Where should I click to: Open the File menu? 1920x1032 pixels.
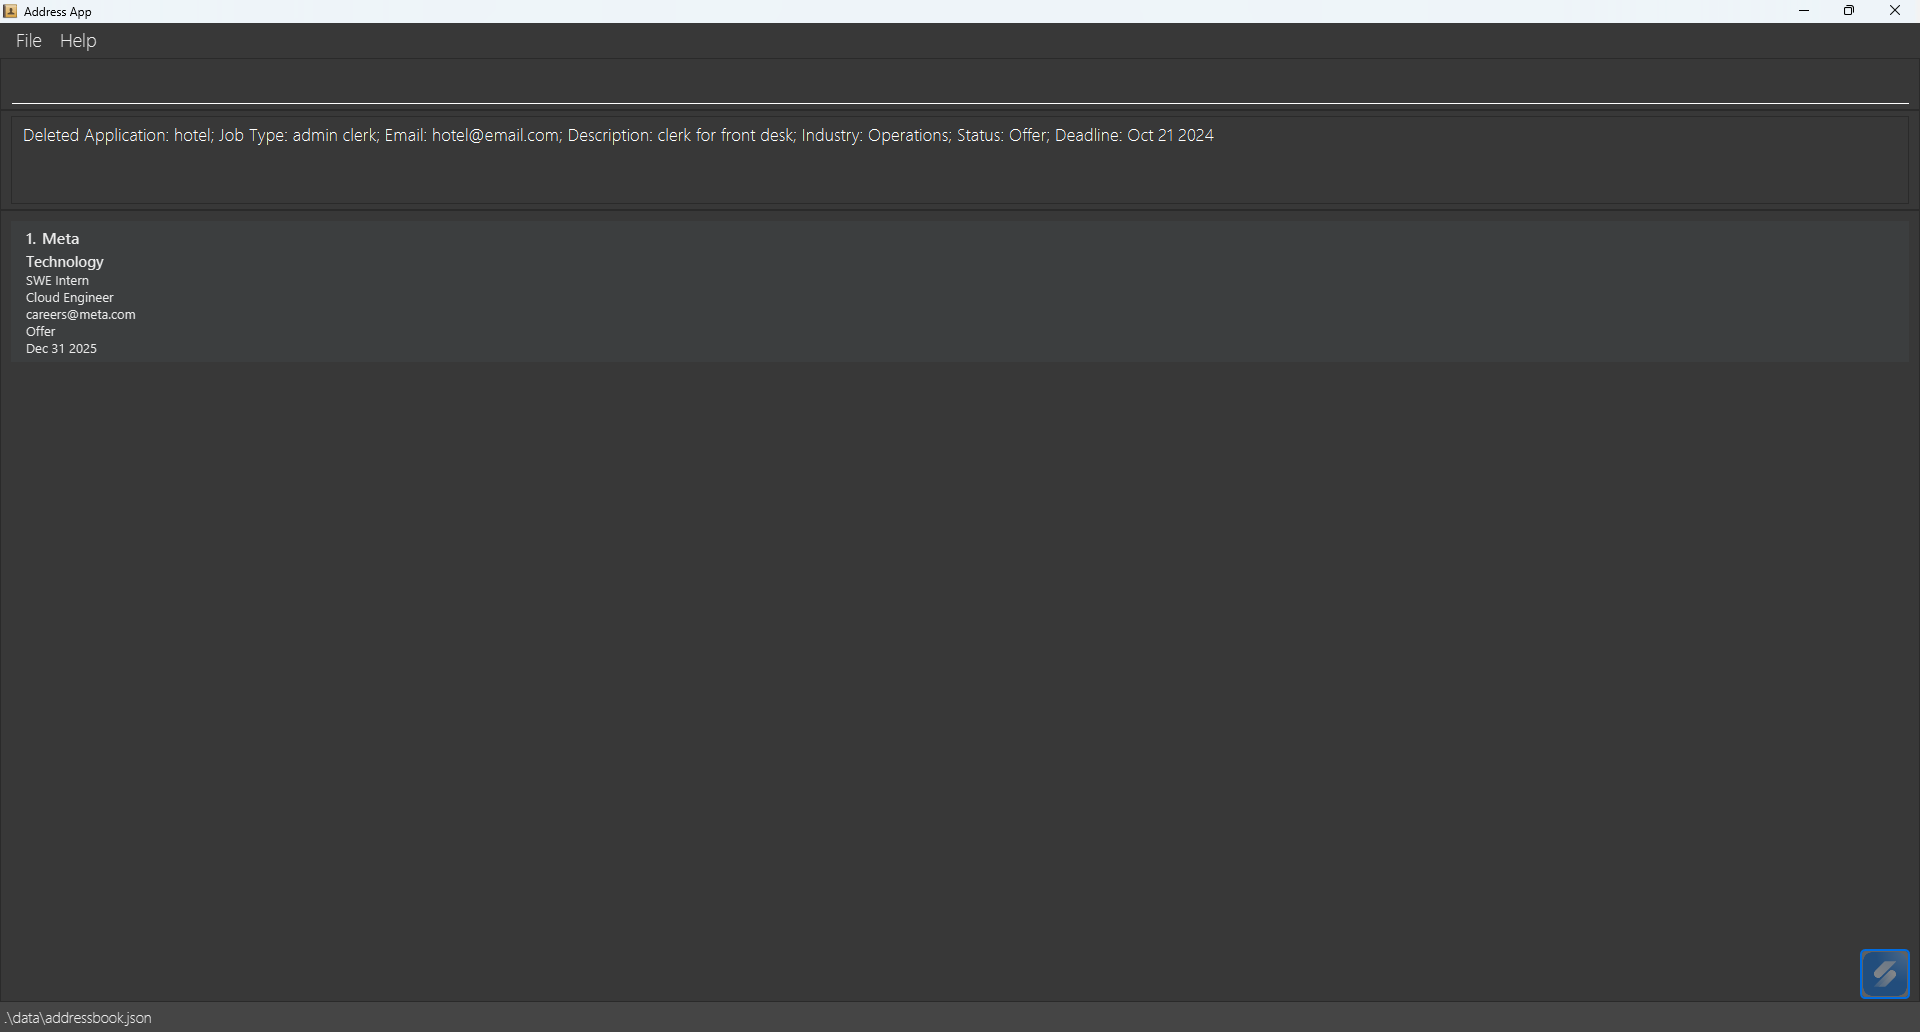[x=28, y=40]
